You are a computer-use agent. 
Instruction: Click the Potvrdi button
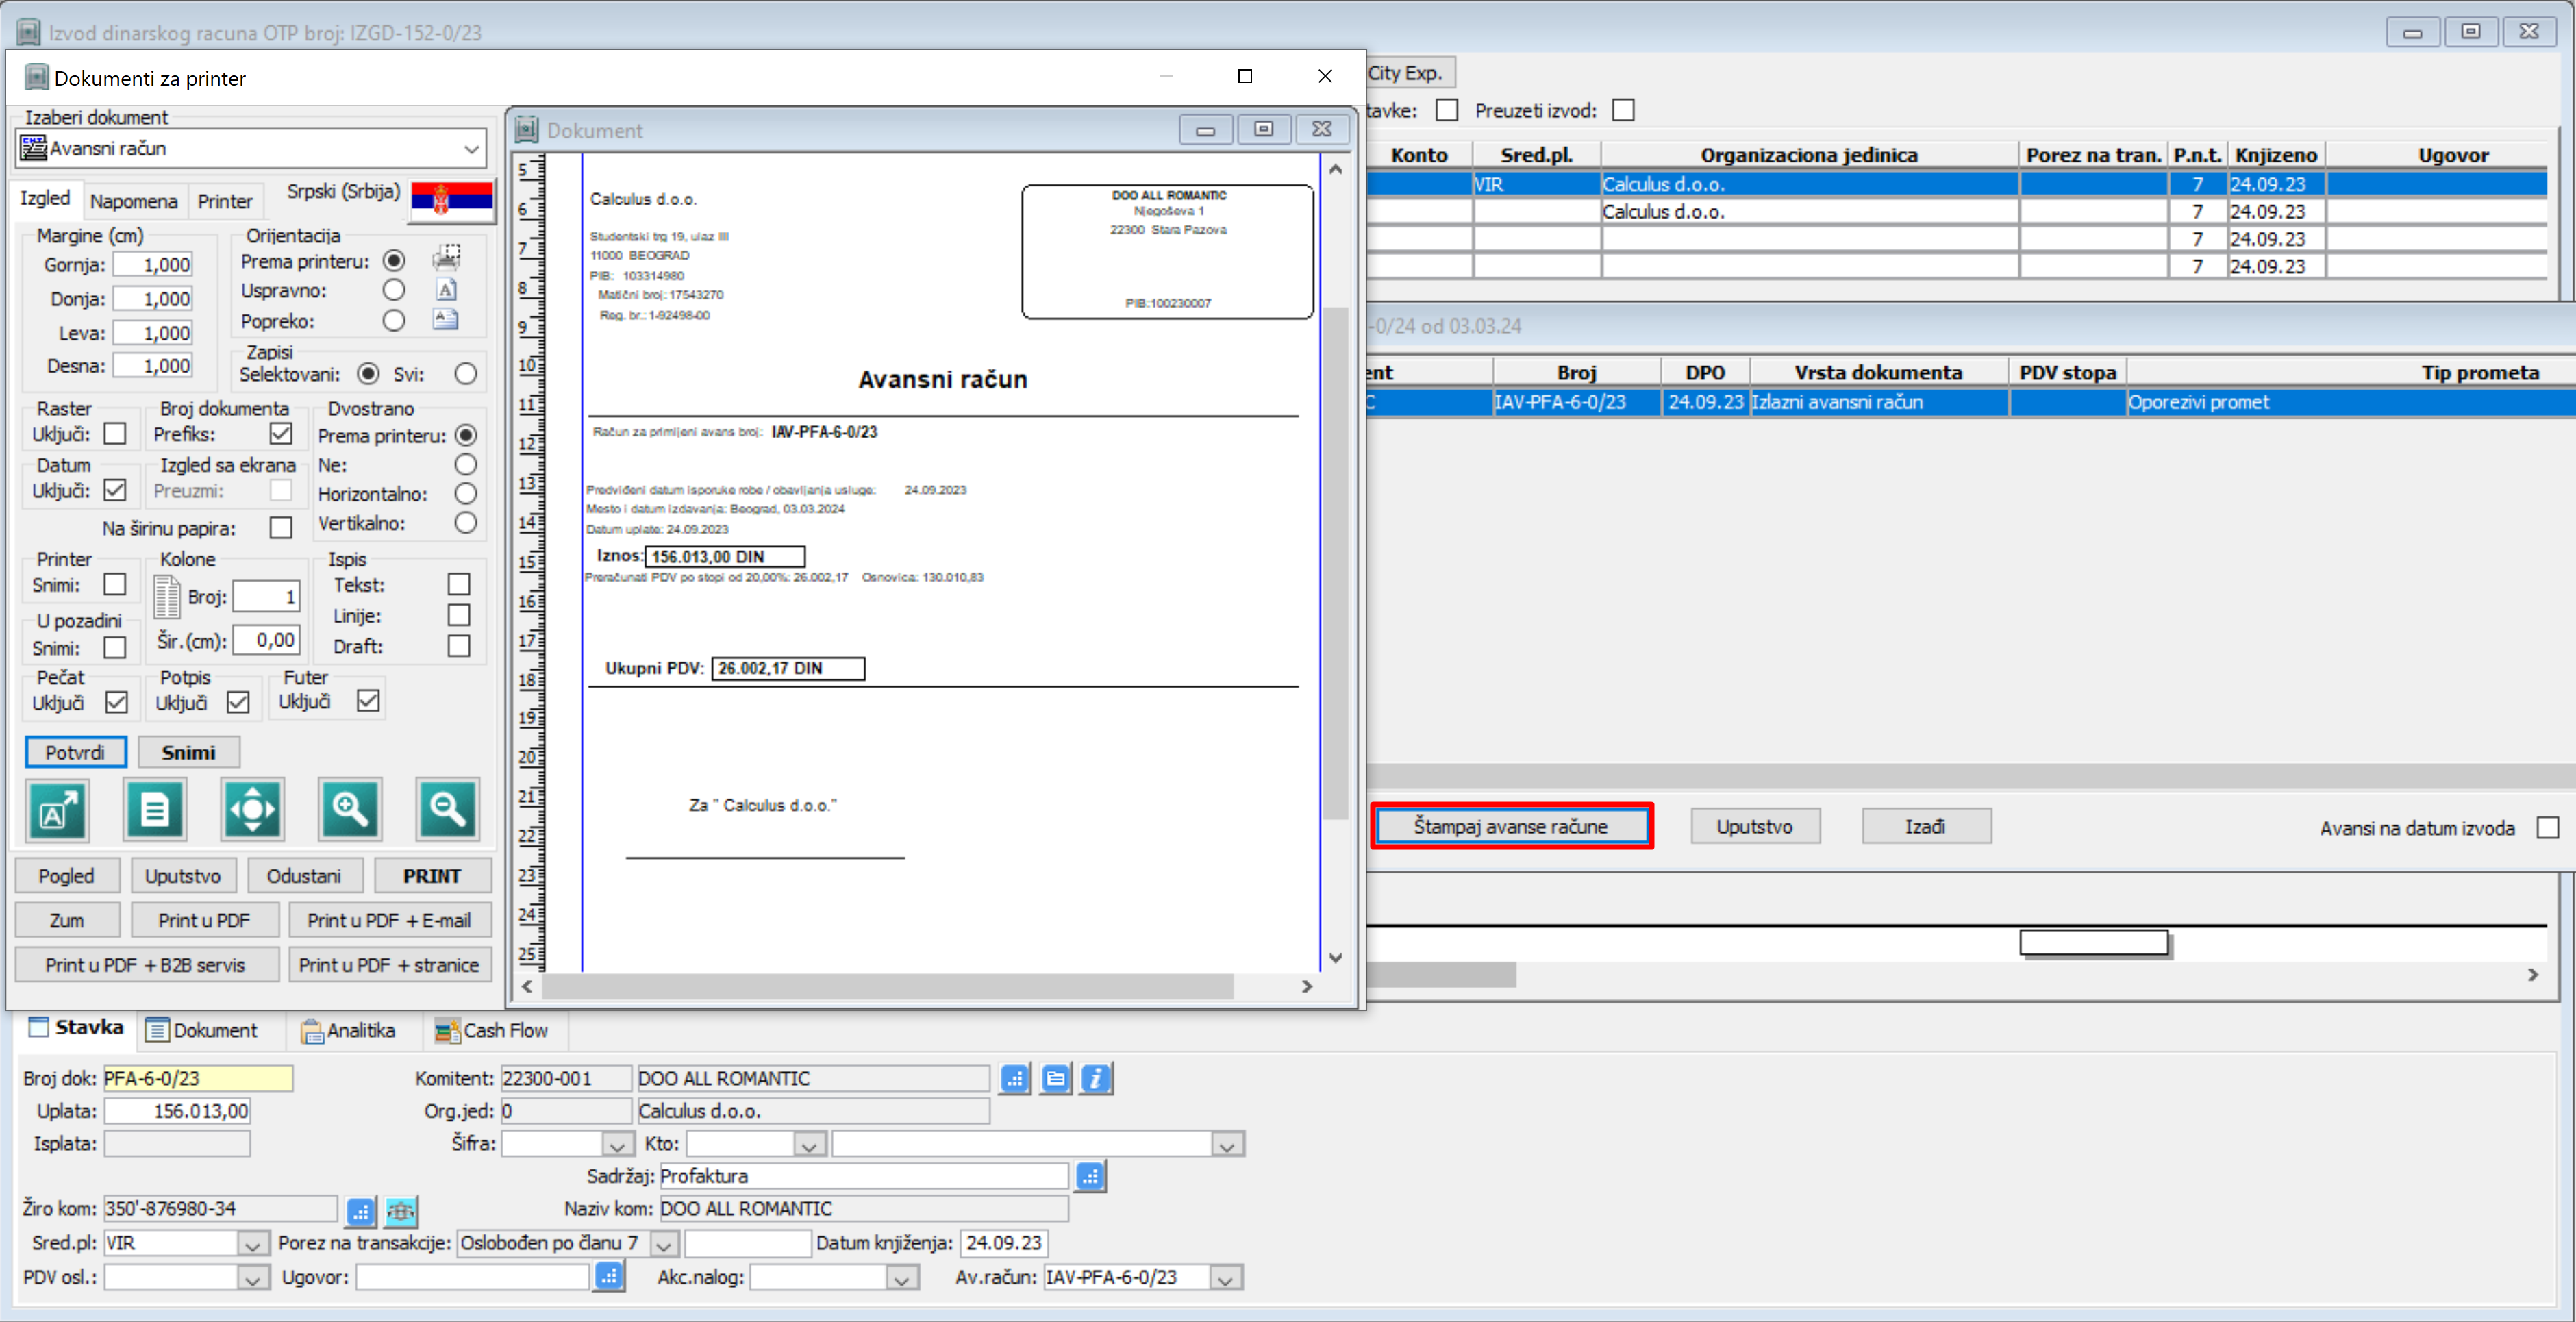[x=75, y=752]
